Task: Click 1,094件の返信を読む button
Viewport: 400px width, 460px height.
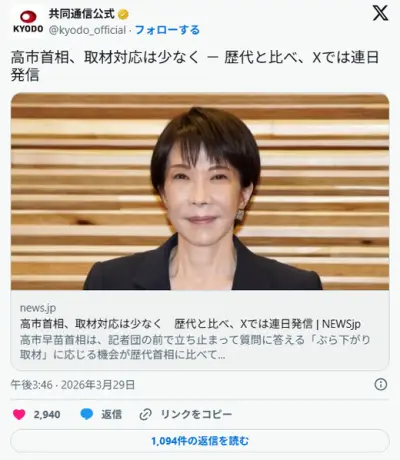Action: 200,441
